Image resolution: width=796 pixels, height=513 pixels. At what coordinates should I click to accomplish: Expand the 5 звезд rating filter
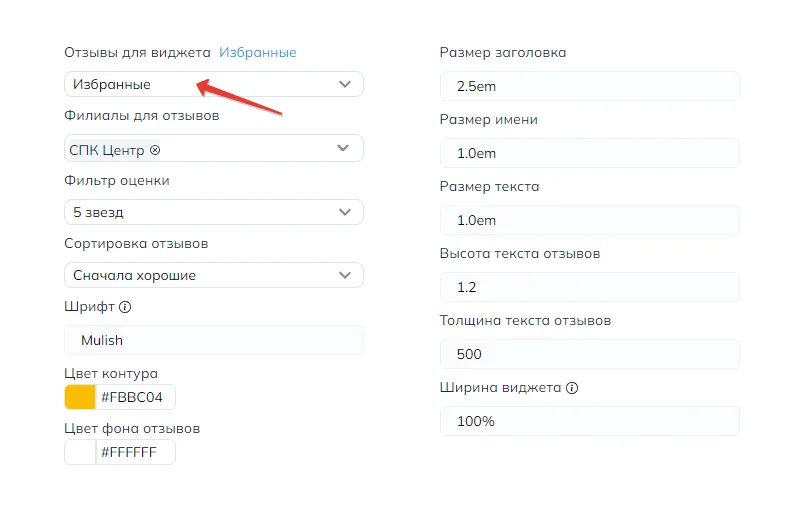click(214, 212)
